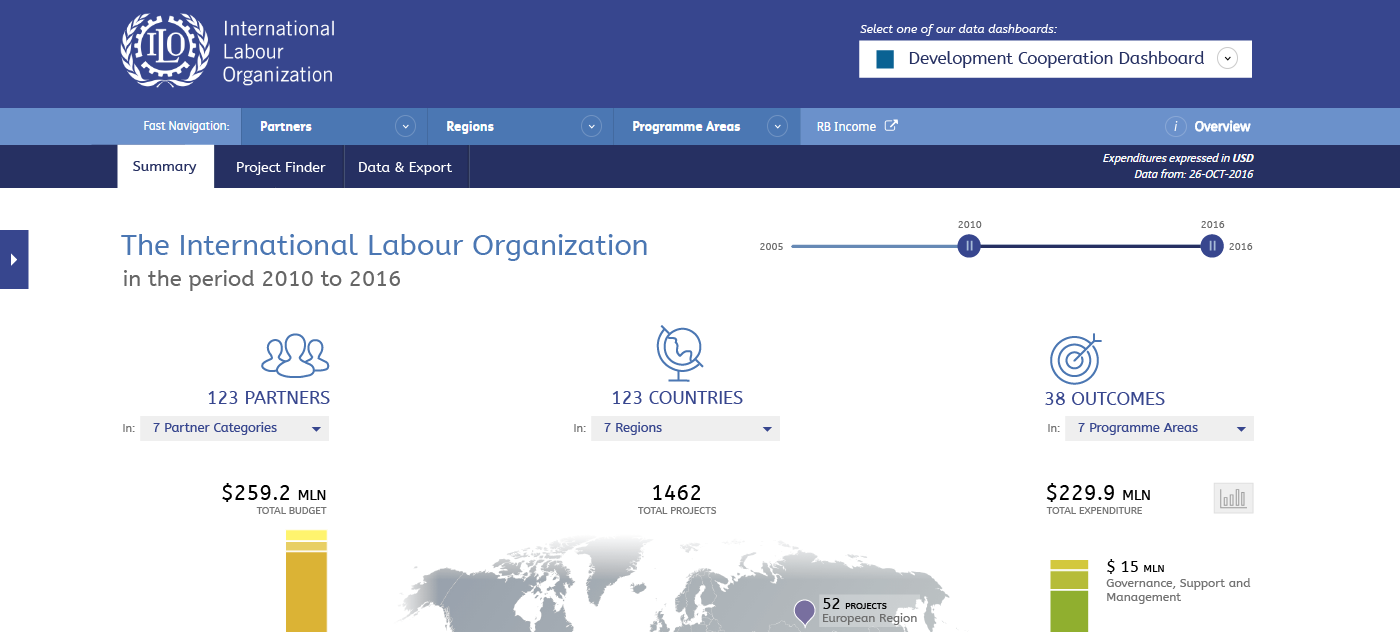Click the 2016 end year slider handle
The width and height of the screenshot is (1400, 632).
click(1212, 246)
